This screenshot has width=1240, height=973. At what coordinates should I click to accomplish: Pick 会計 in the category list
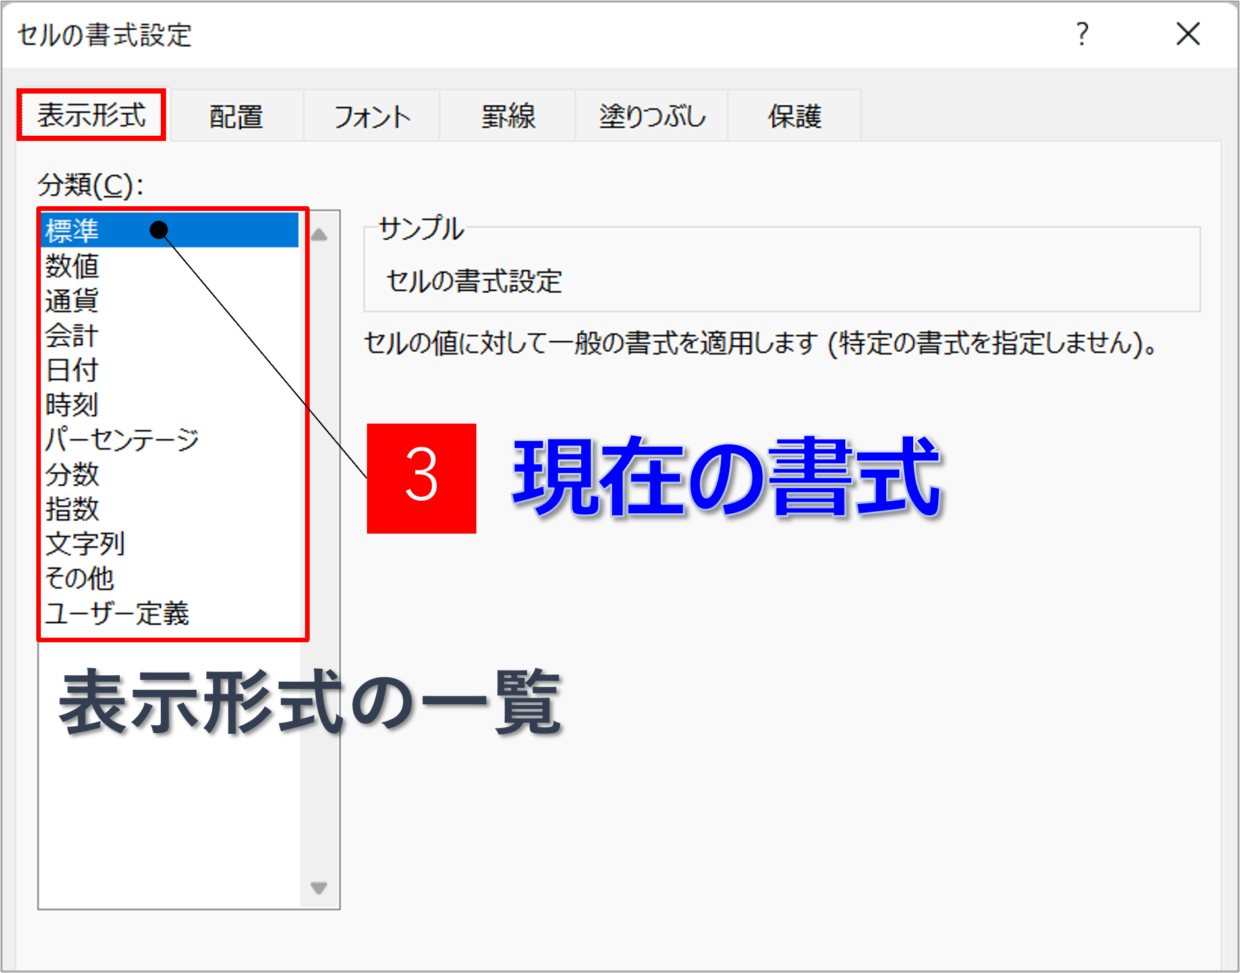pos(72,336)
